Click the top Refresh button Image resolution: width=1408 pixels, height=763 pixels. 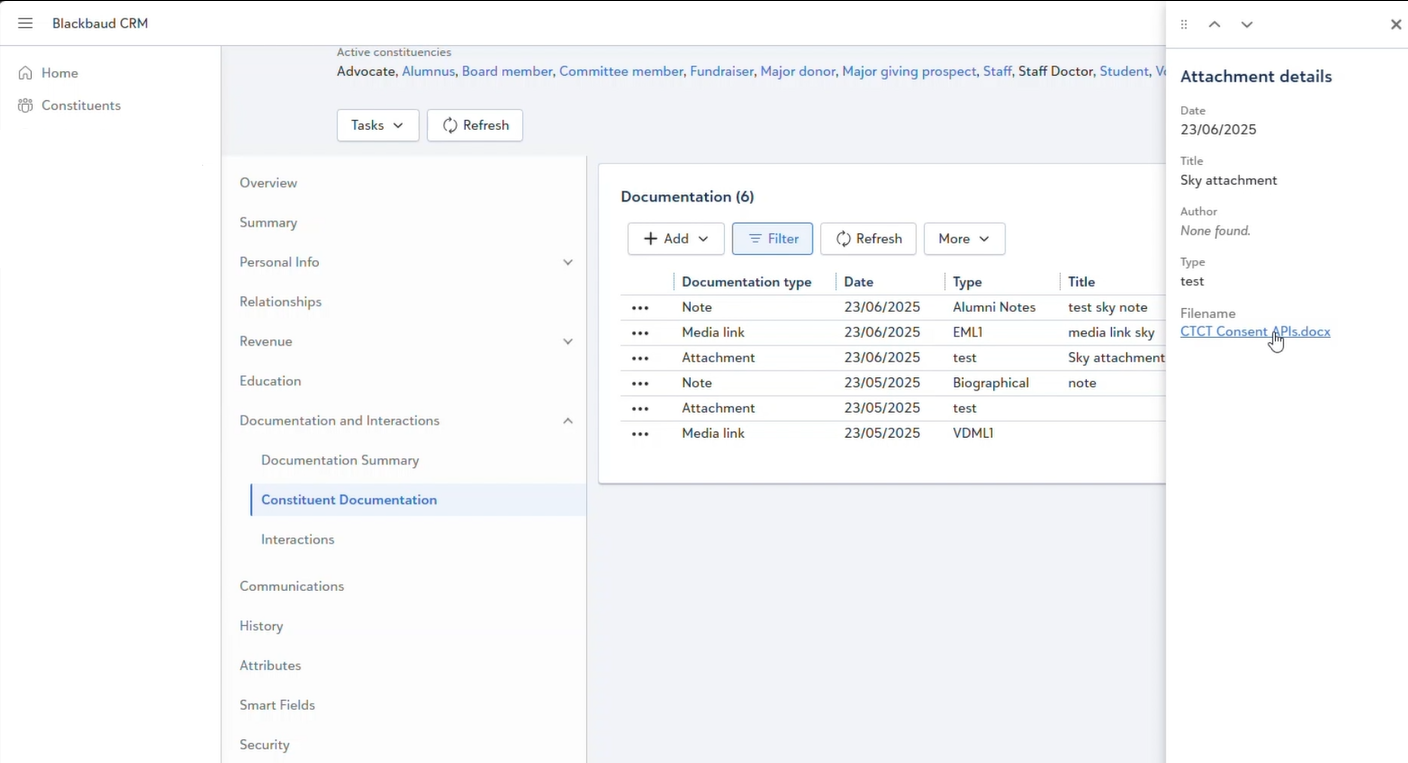click(475, 125)
